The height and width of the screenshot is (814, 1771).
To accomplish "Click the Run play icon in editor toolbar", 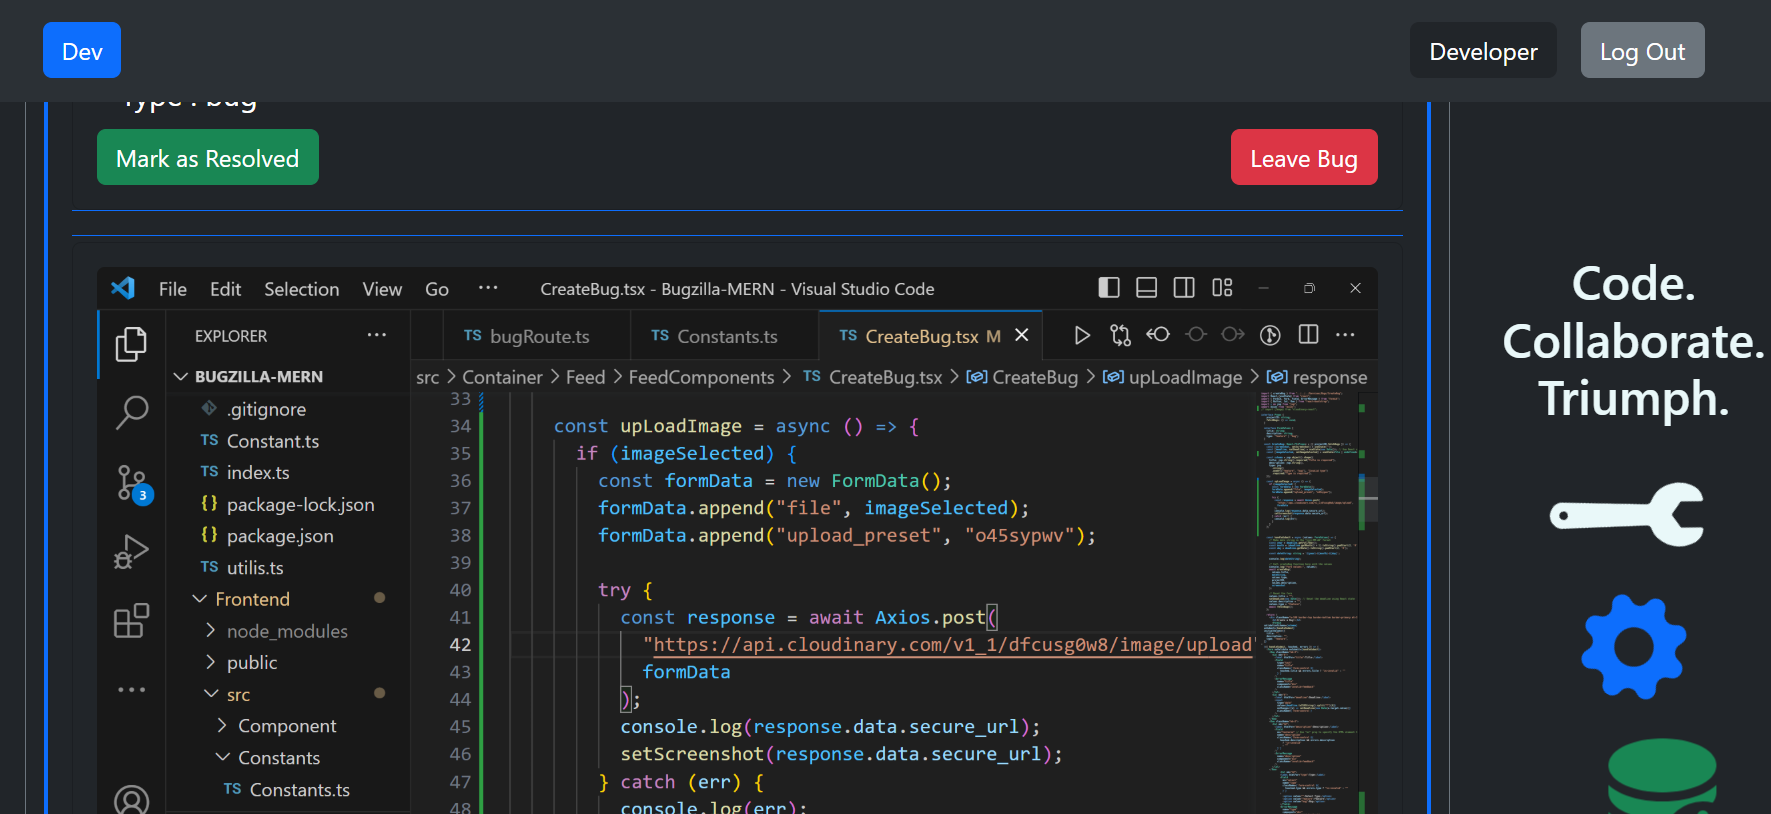I will coord(1081,335).
